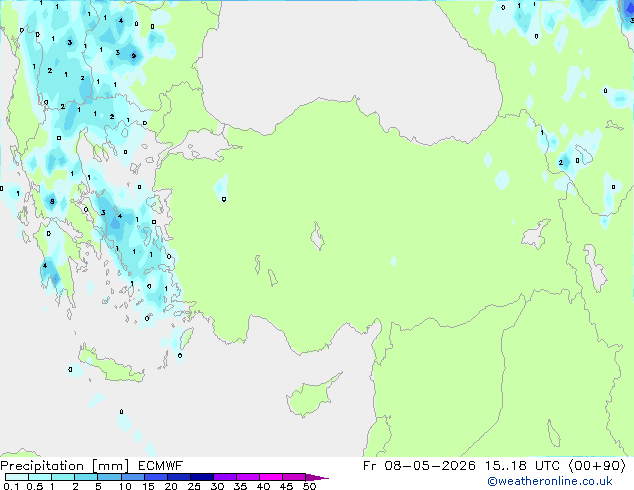This screenshot has height=490, width=634.
Task: Click the '15' legend scale label
Action: [148, 486]
